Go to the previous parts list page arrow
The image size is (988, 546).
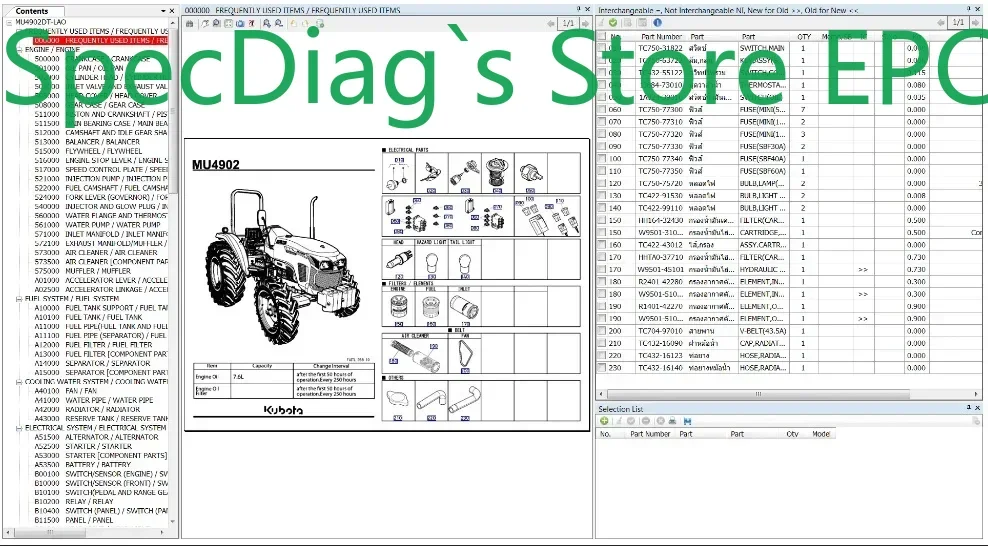pyautogui.click(x=941, y=23)
